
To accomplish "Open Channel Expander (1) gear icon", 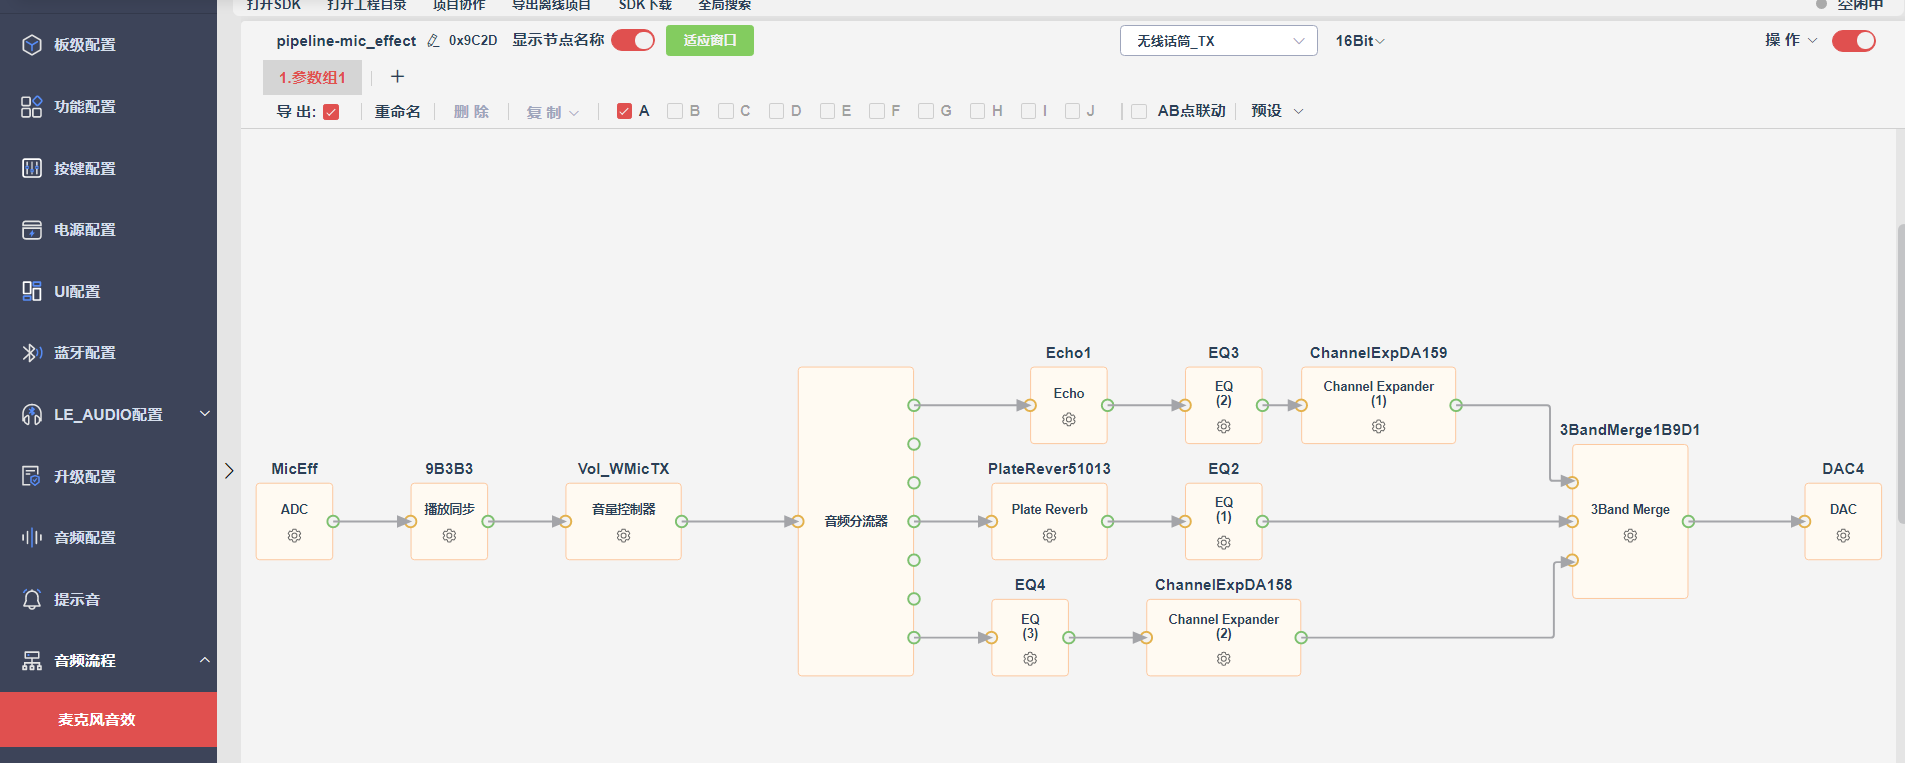I will (x=1378, y=427).
